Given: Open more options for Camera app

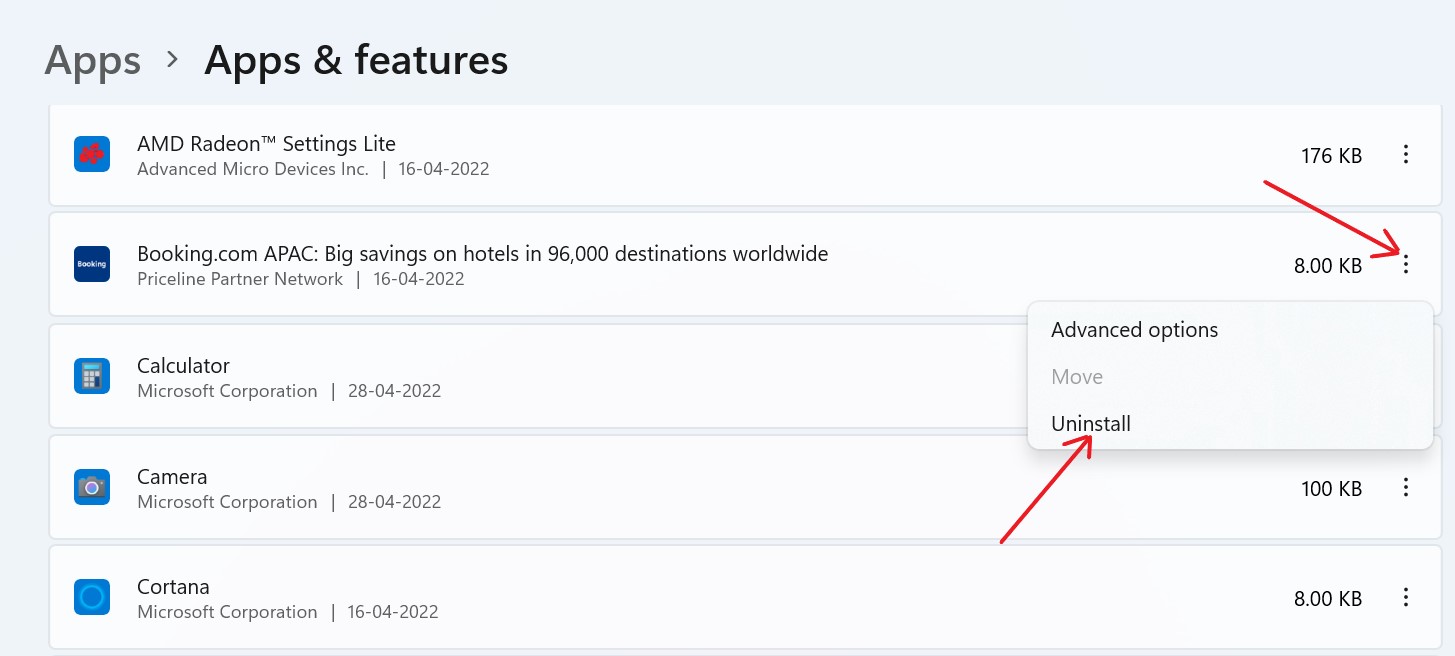Looking at the screenshot, I should (1406, 488).
